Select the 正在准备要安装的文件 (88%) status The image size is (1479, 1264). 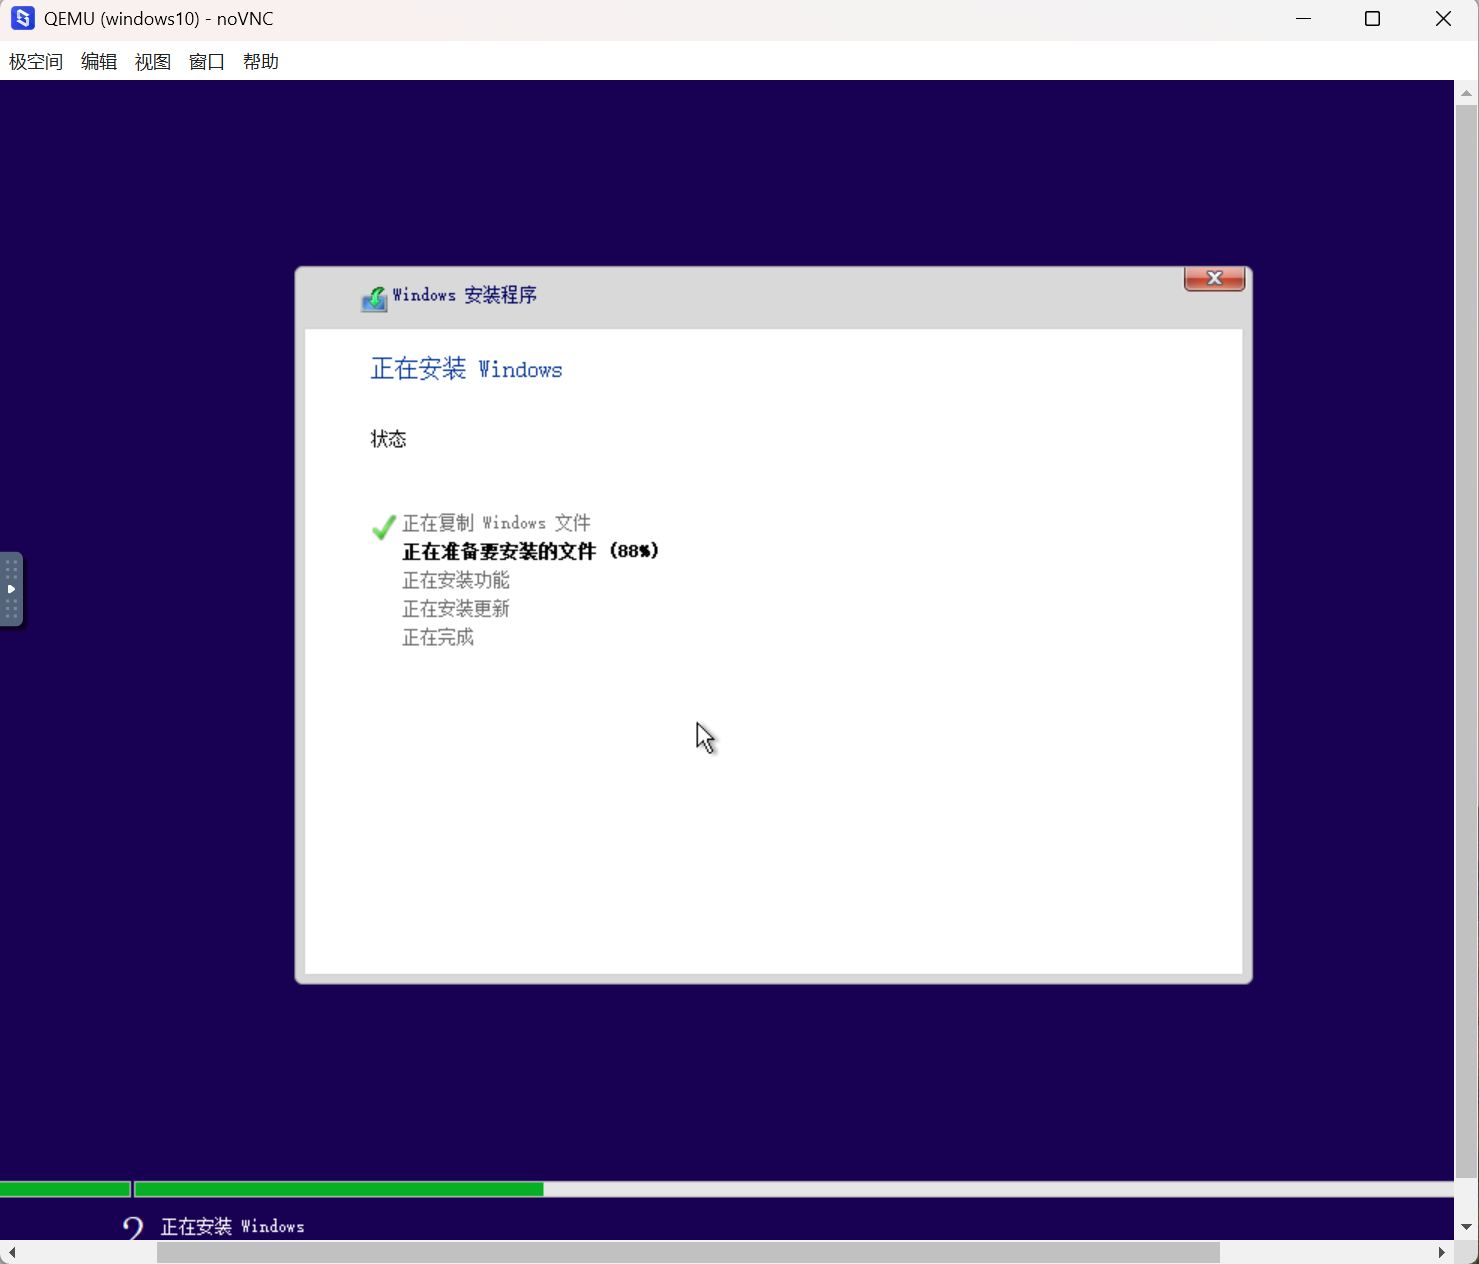tap(531, 551)
